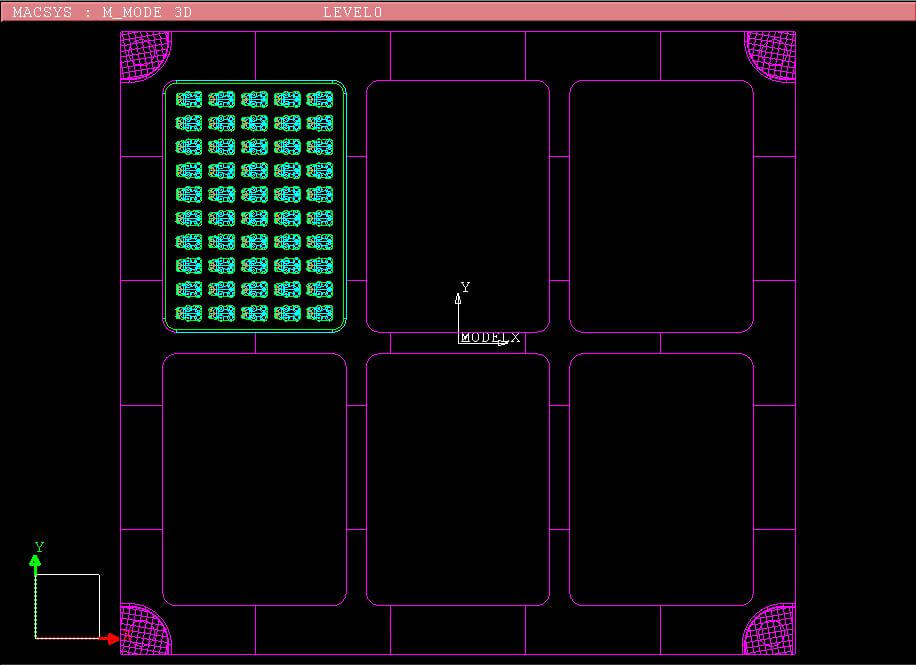Select the middle cyan part in the top row

click(x=254, y=99)
